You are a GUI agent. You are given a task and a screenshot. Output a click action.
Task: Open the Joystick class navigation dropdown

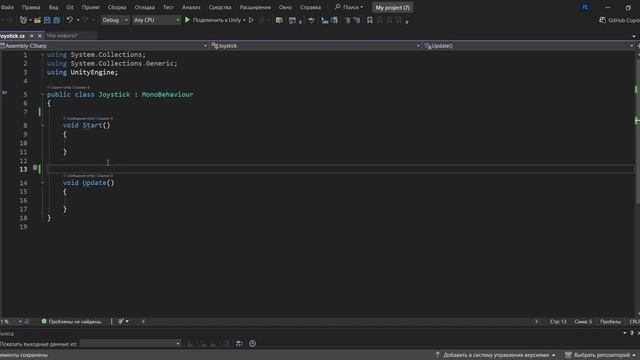pos(316,46)
